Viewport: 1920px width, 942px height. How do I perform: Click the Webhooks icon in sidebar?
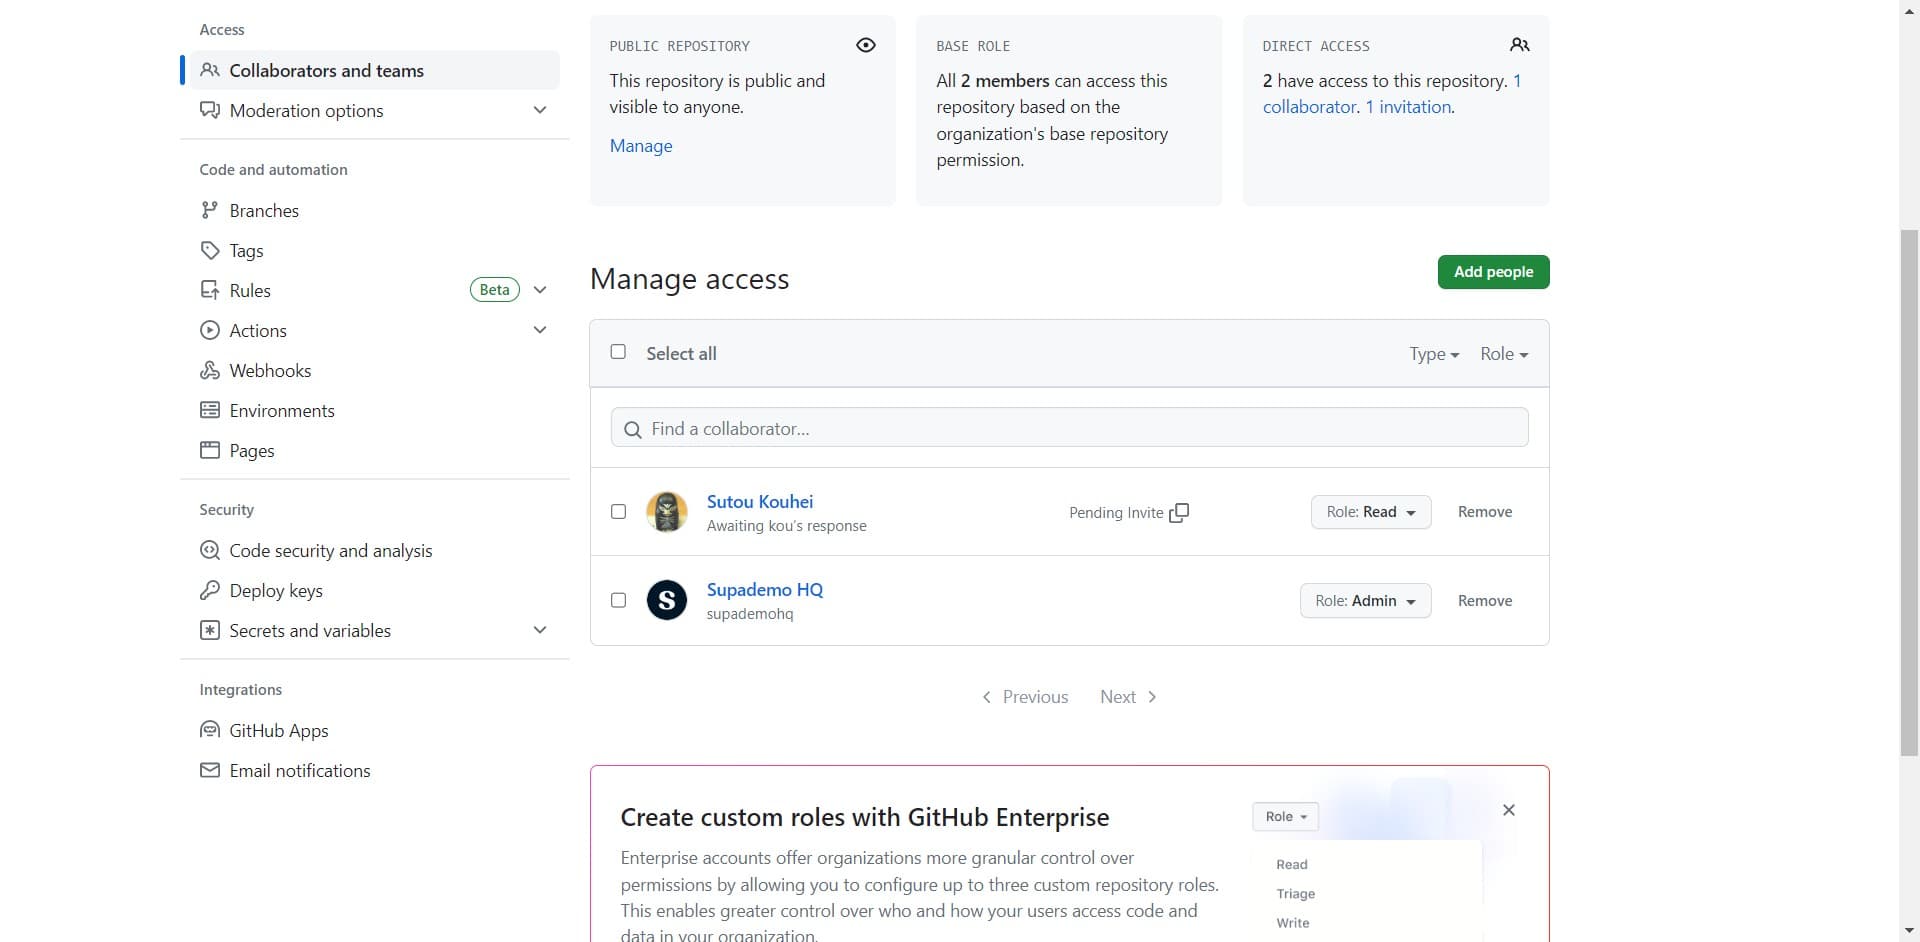[209, 370]
